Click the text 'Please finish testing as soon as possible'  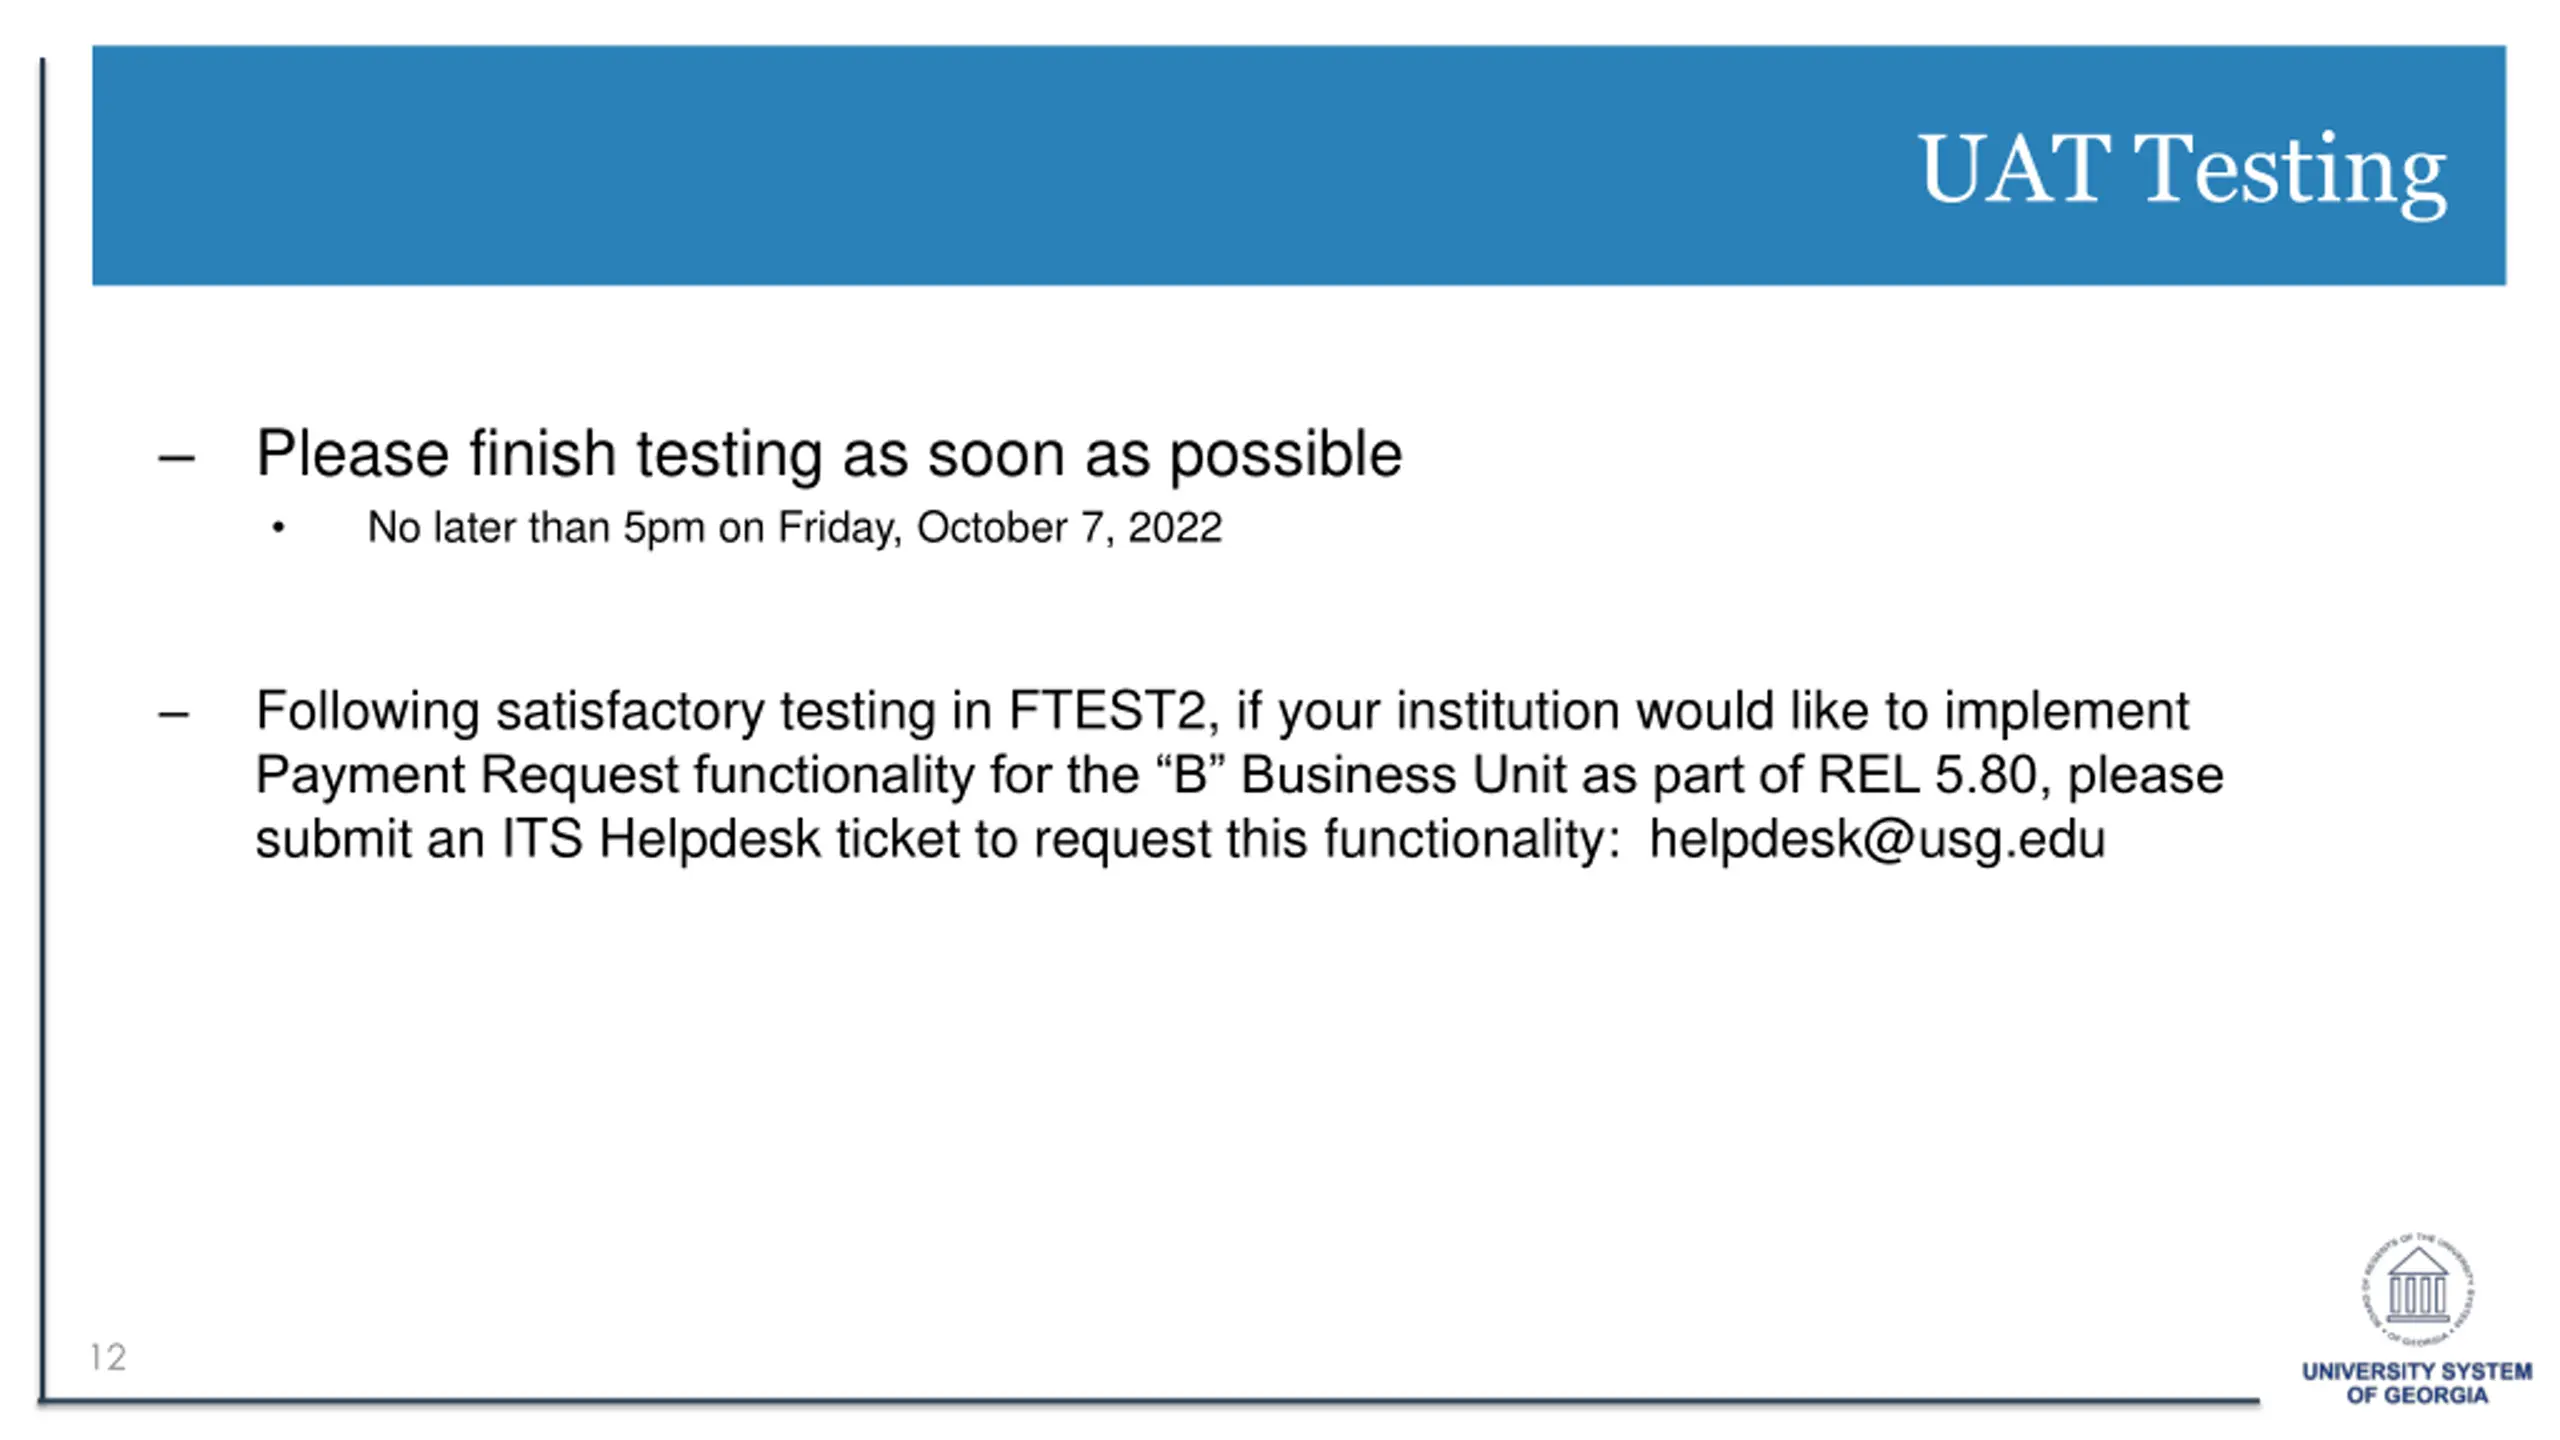pos(829,455)
